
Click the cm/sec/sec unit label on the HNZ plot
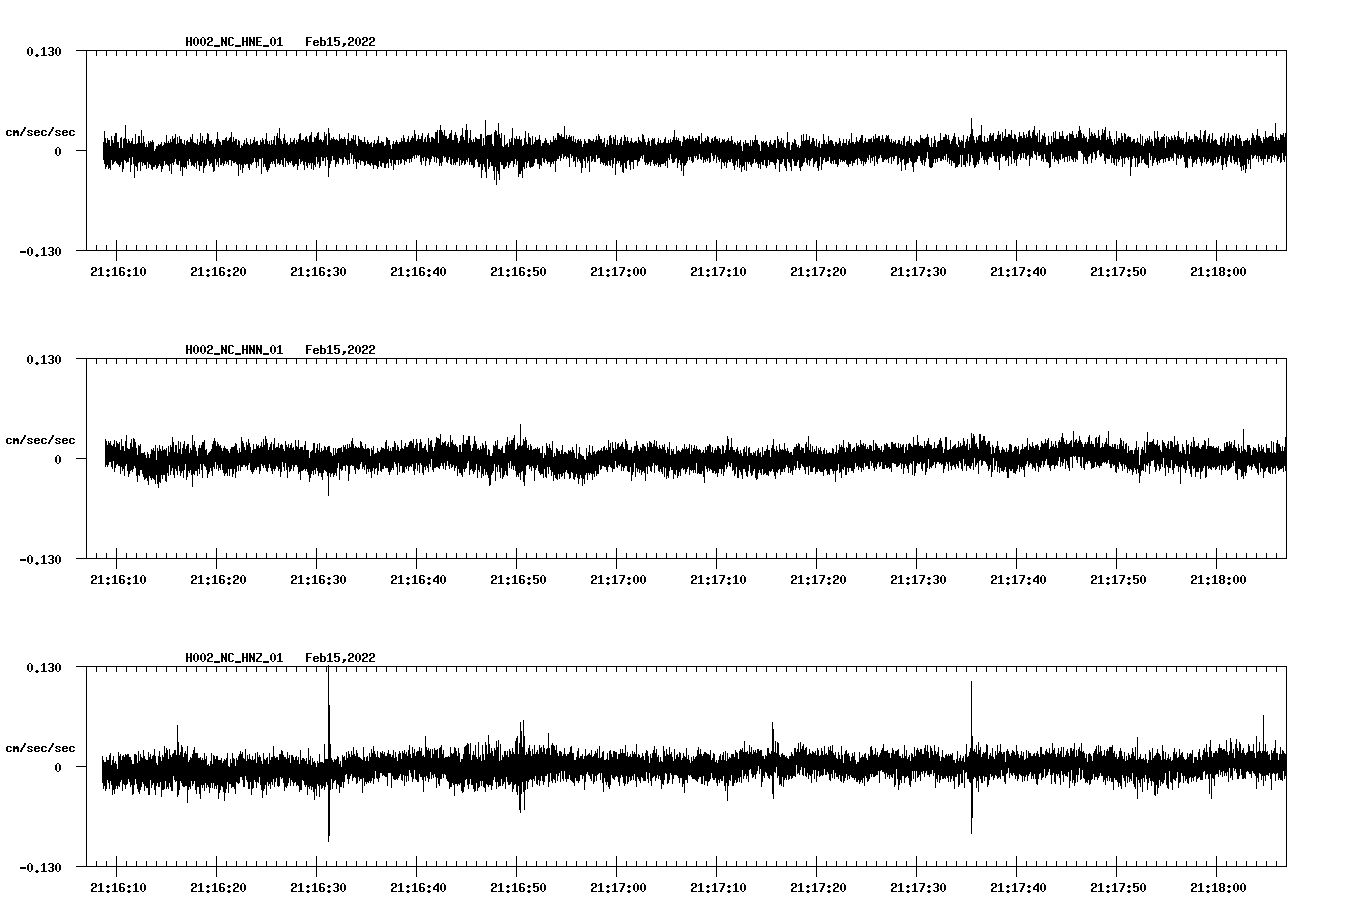click(40, 748)
